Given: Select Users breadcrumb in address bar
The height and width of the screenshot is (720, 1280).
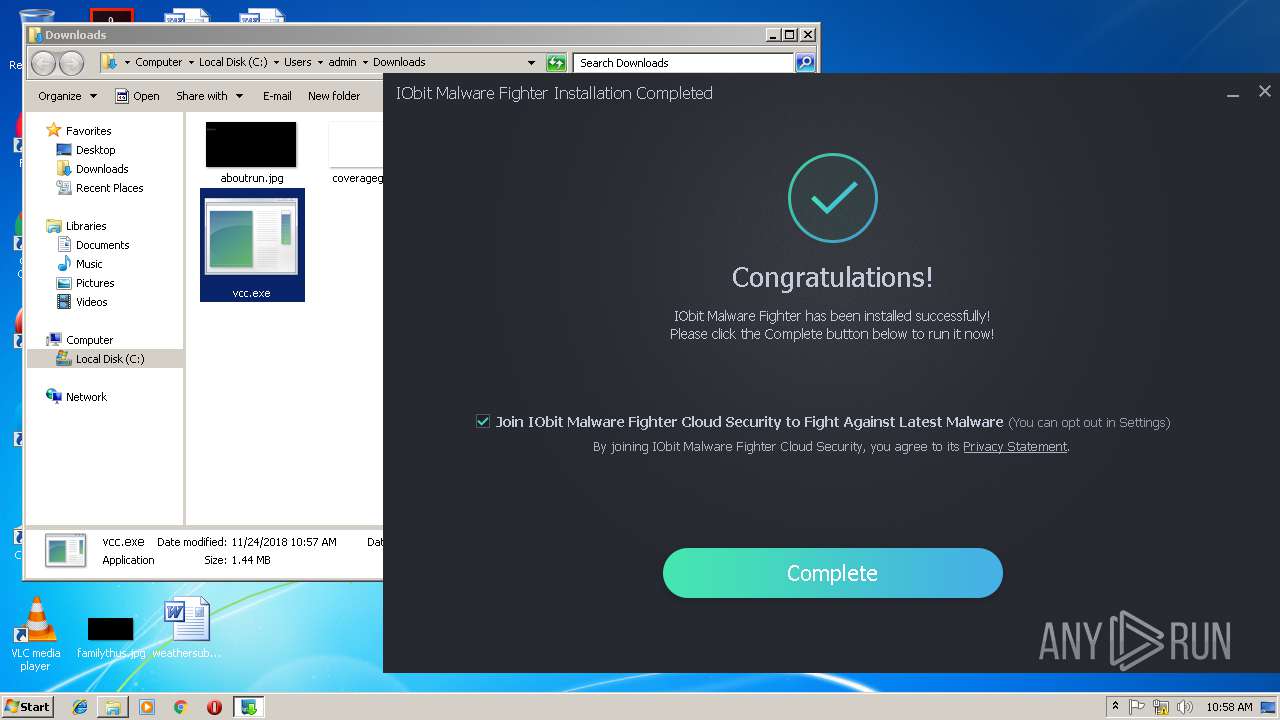Looking at the screenshot, I should coord(298,62).
